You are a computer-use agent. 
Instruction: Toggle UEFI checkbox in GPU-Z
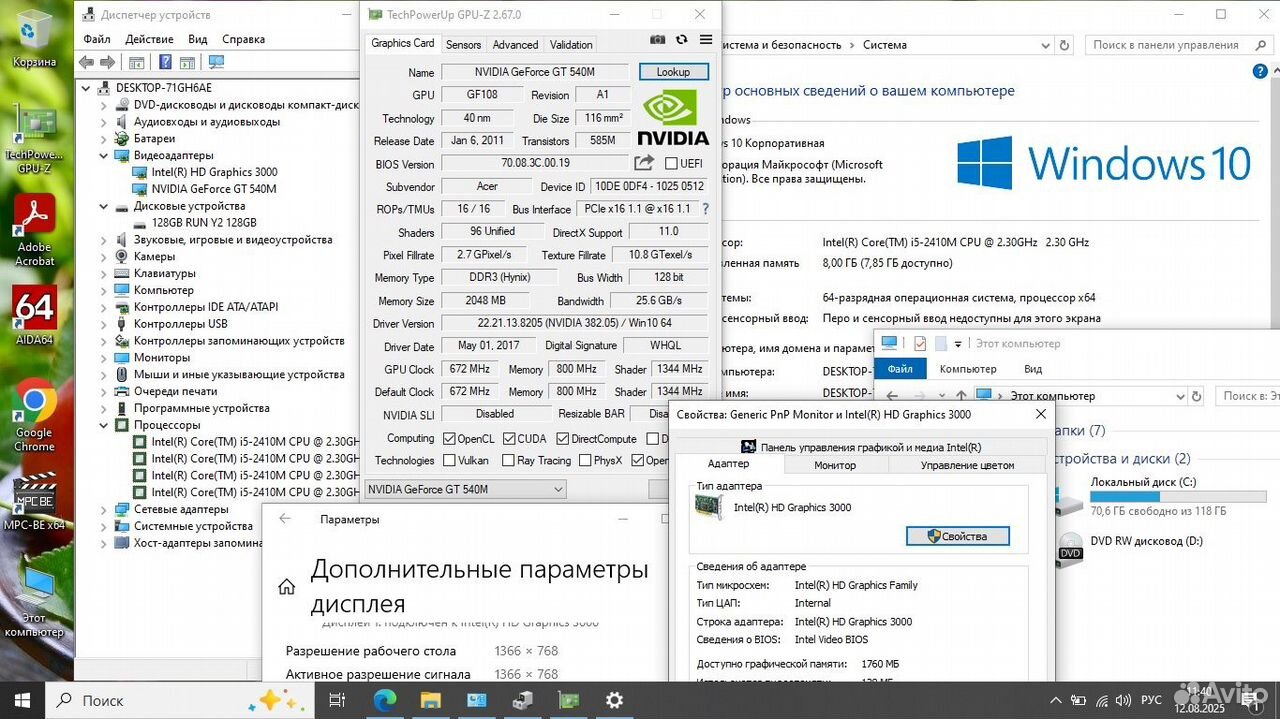pyautogui.click(x=670, y=163)
